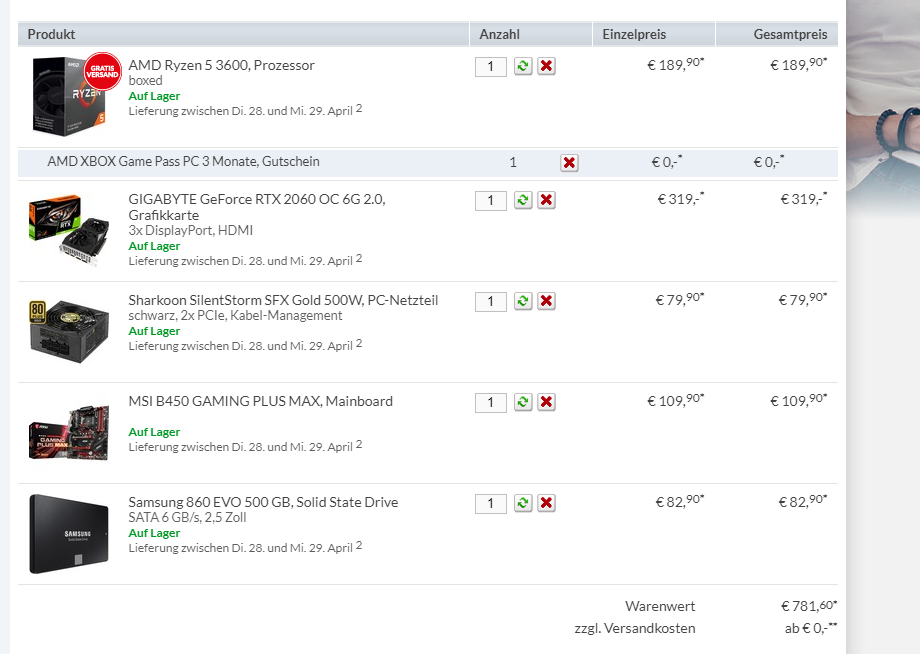This screenshot has height=654, width=920.
Task: Click Samsung SSD total price € 82,90
Action: pos(803,501)
